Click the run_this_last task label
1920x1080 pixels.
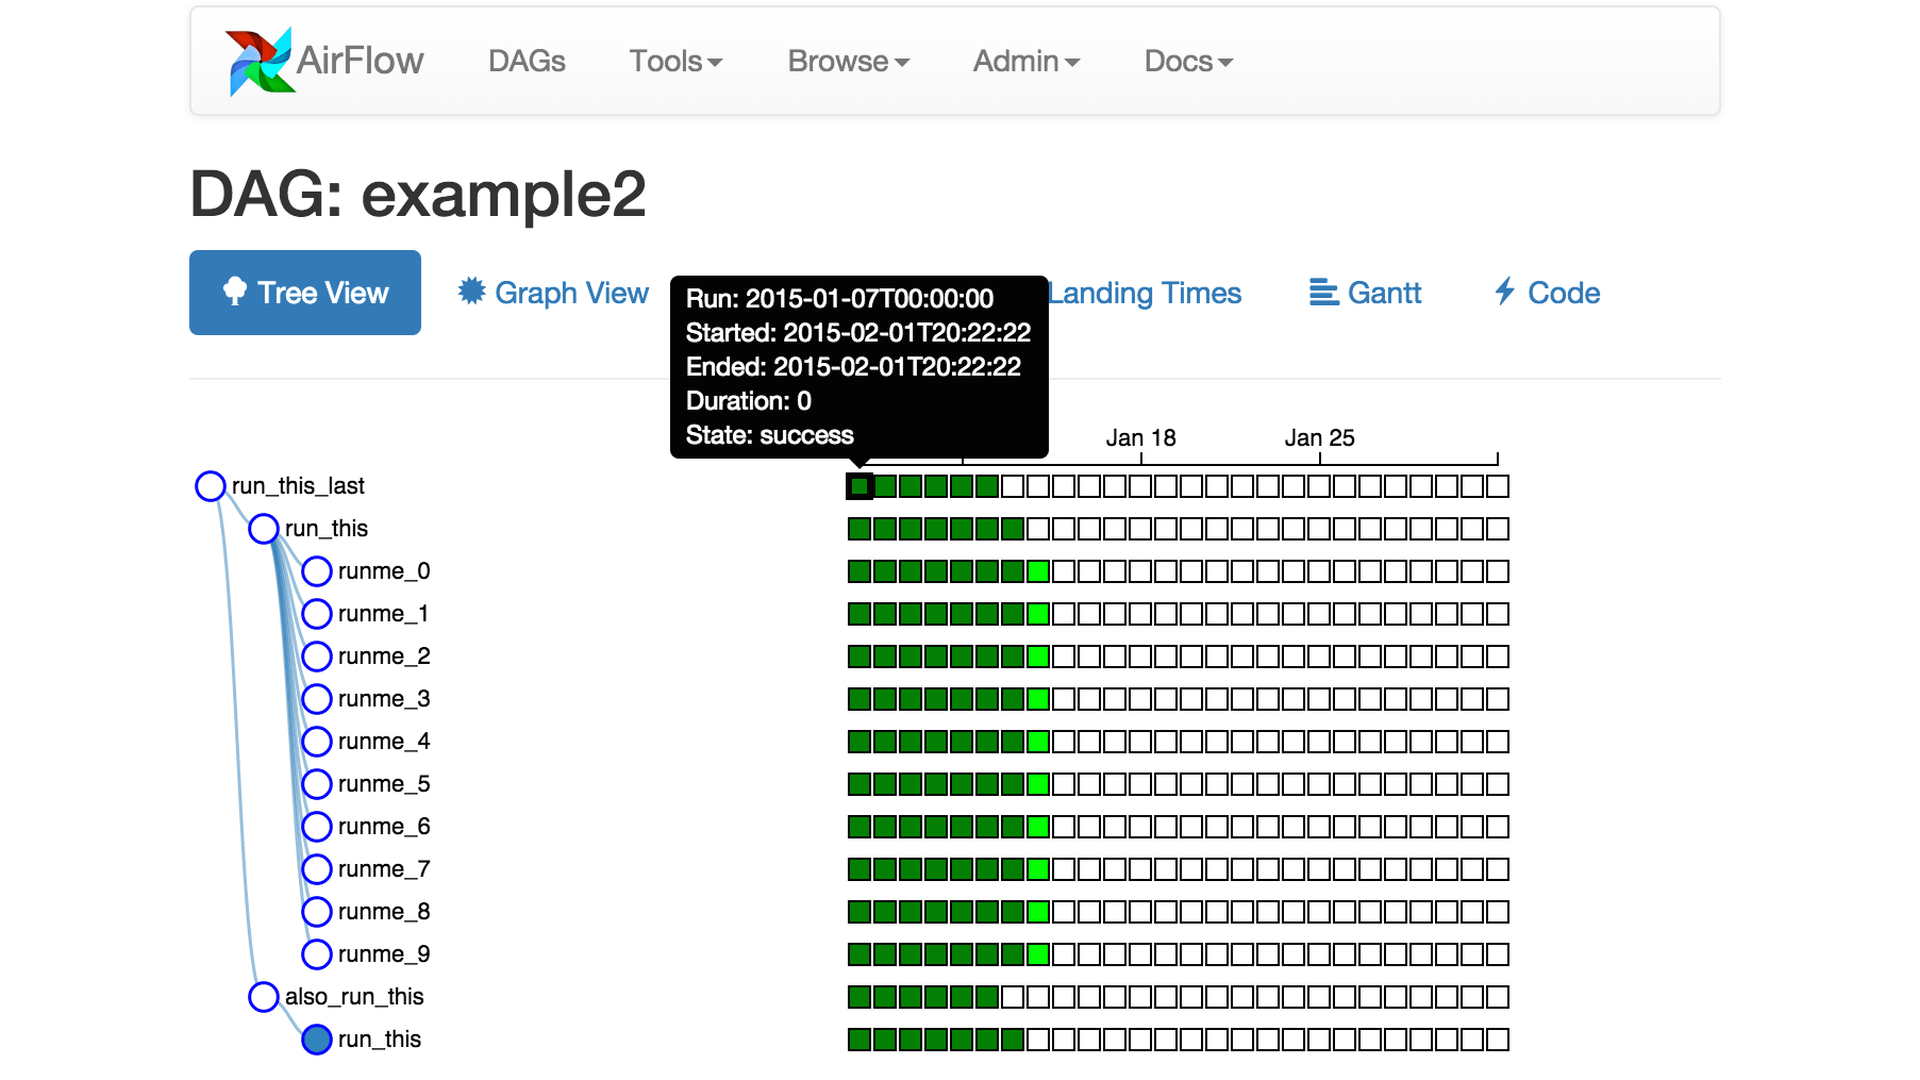point(298,486)
